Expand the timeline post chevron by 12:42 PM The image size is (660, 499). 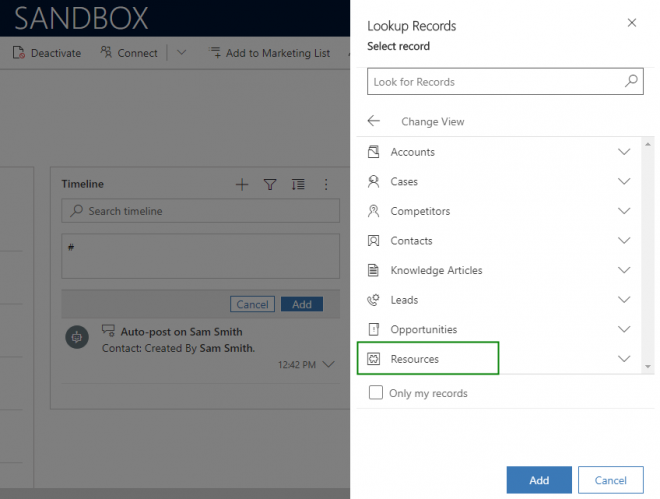click(x=329, y=365)
